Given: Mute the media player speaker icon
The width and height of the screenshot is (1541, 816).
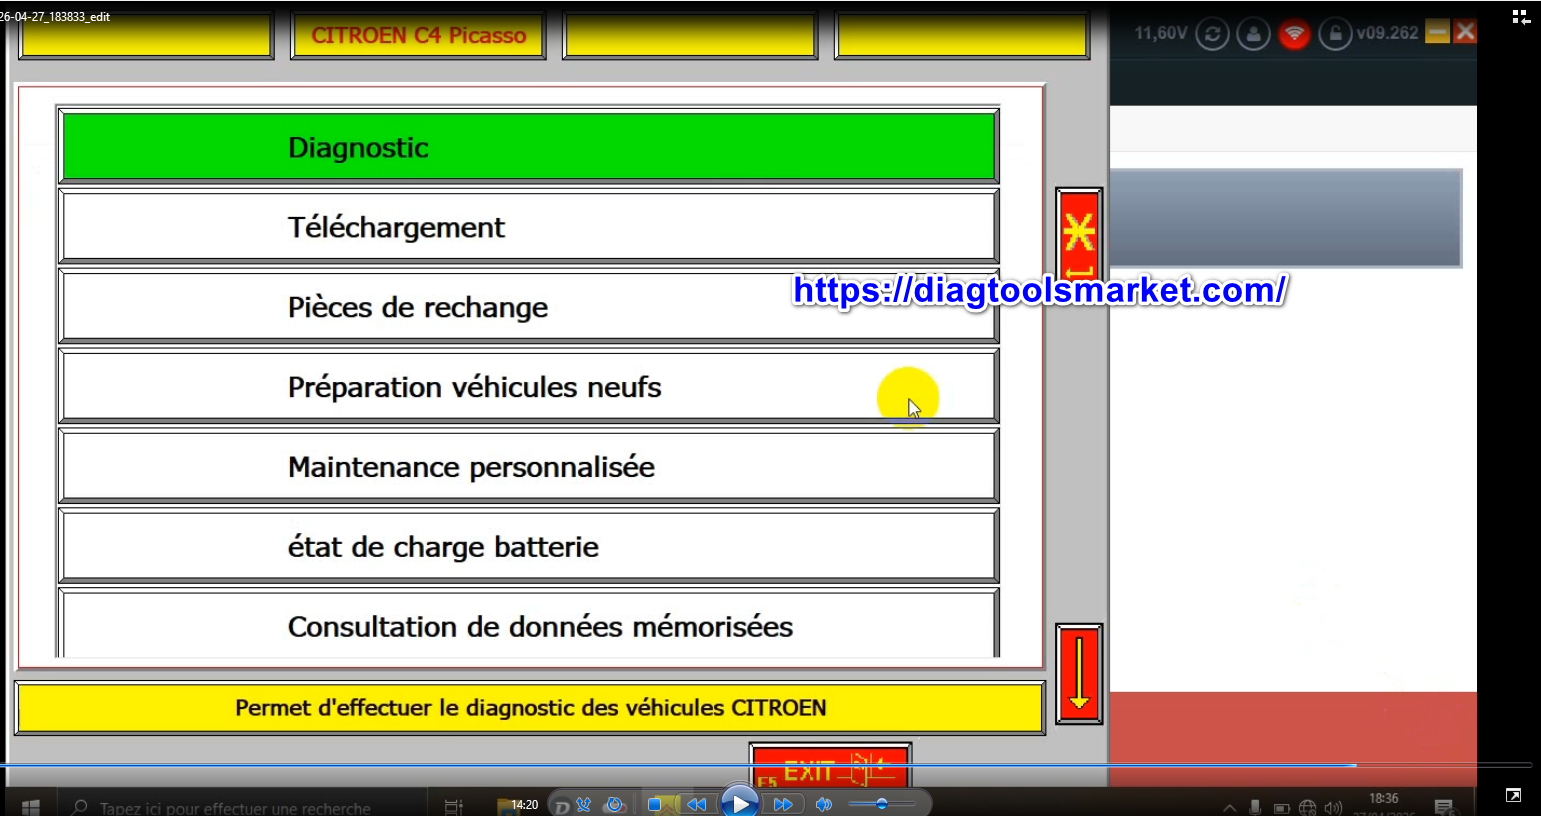Looking at the screenshot, I should click(x=824, y=804).
